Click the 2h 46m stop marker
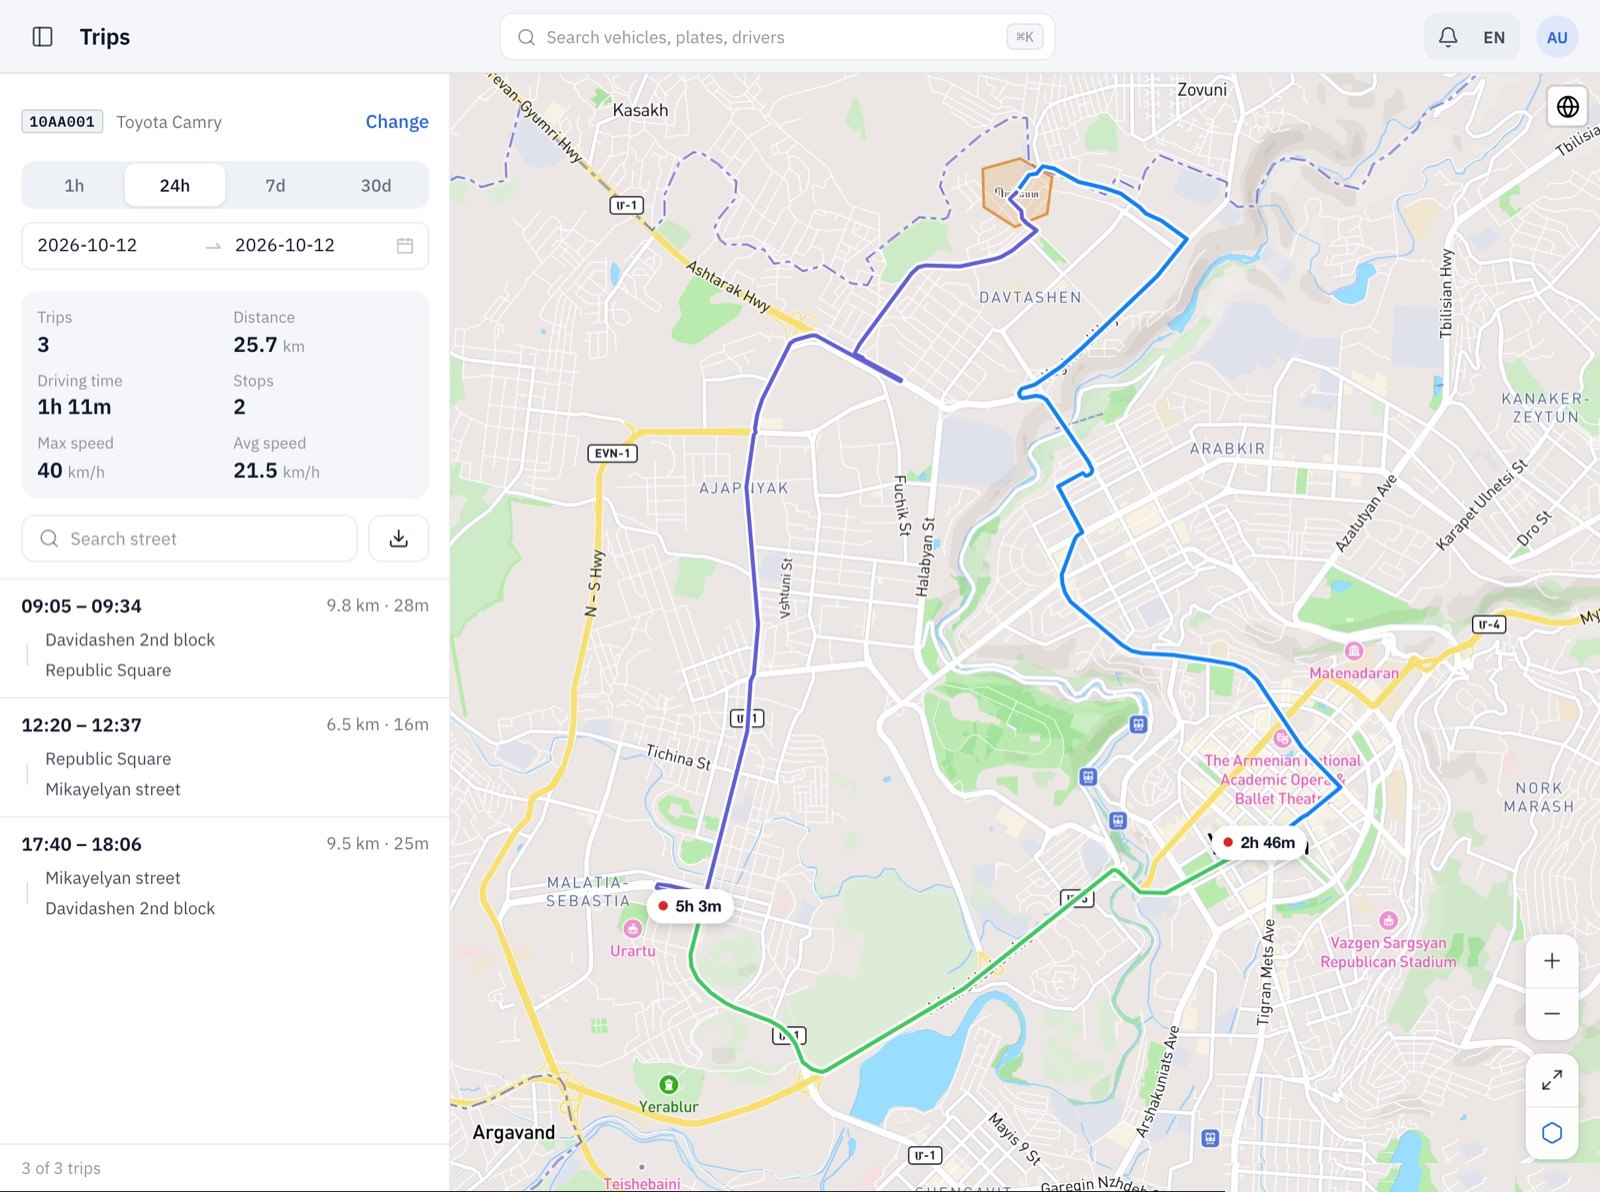Image resolution: width=1600 pixels, height=1192 pixels. coord(1260,843)
